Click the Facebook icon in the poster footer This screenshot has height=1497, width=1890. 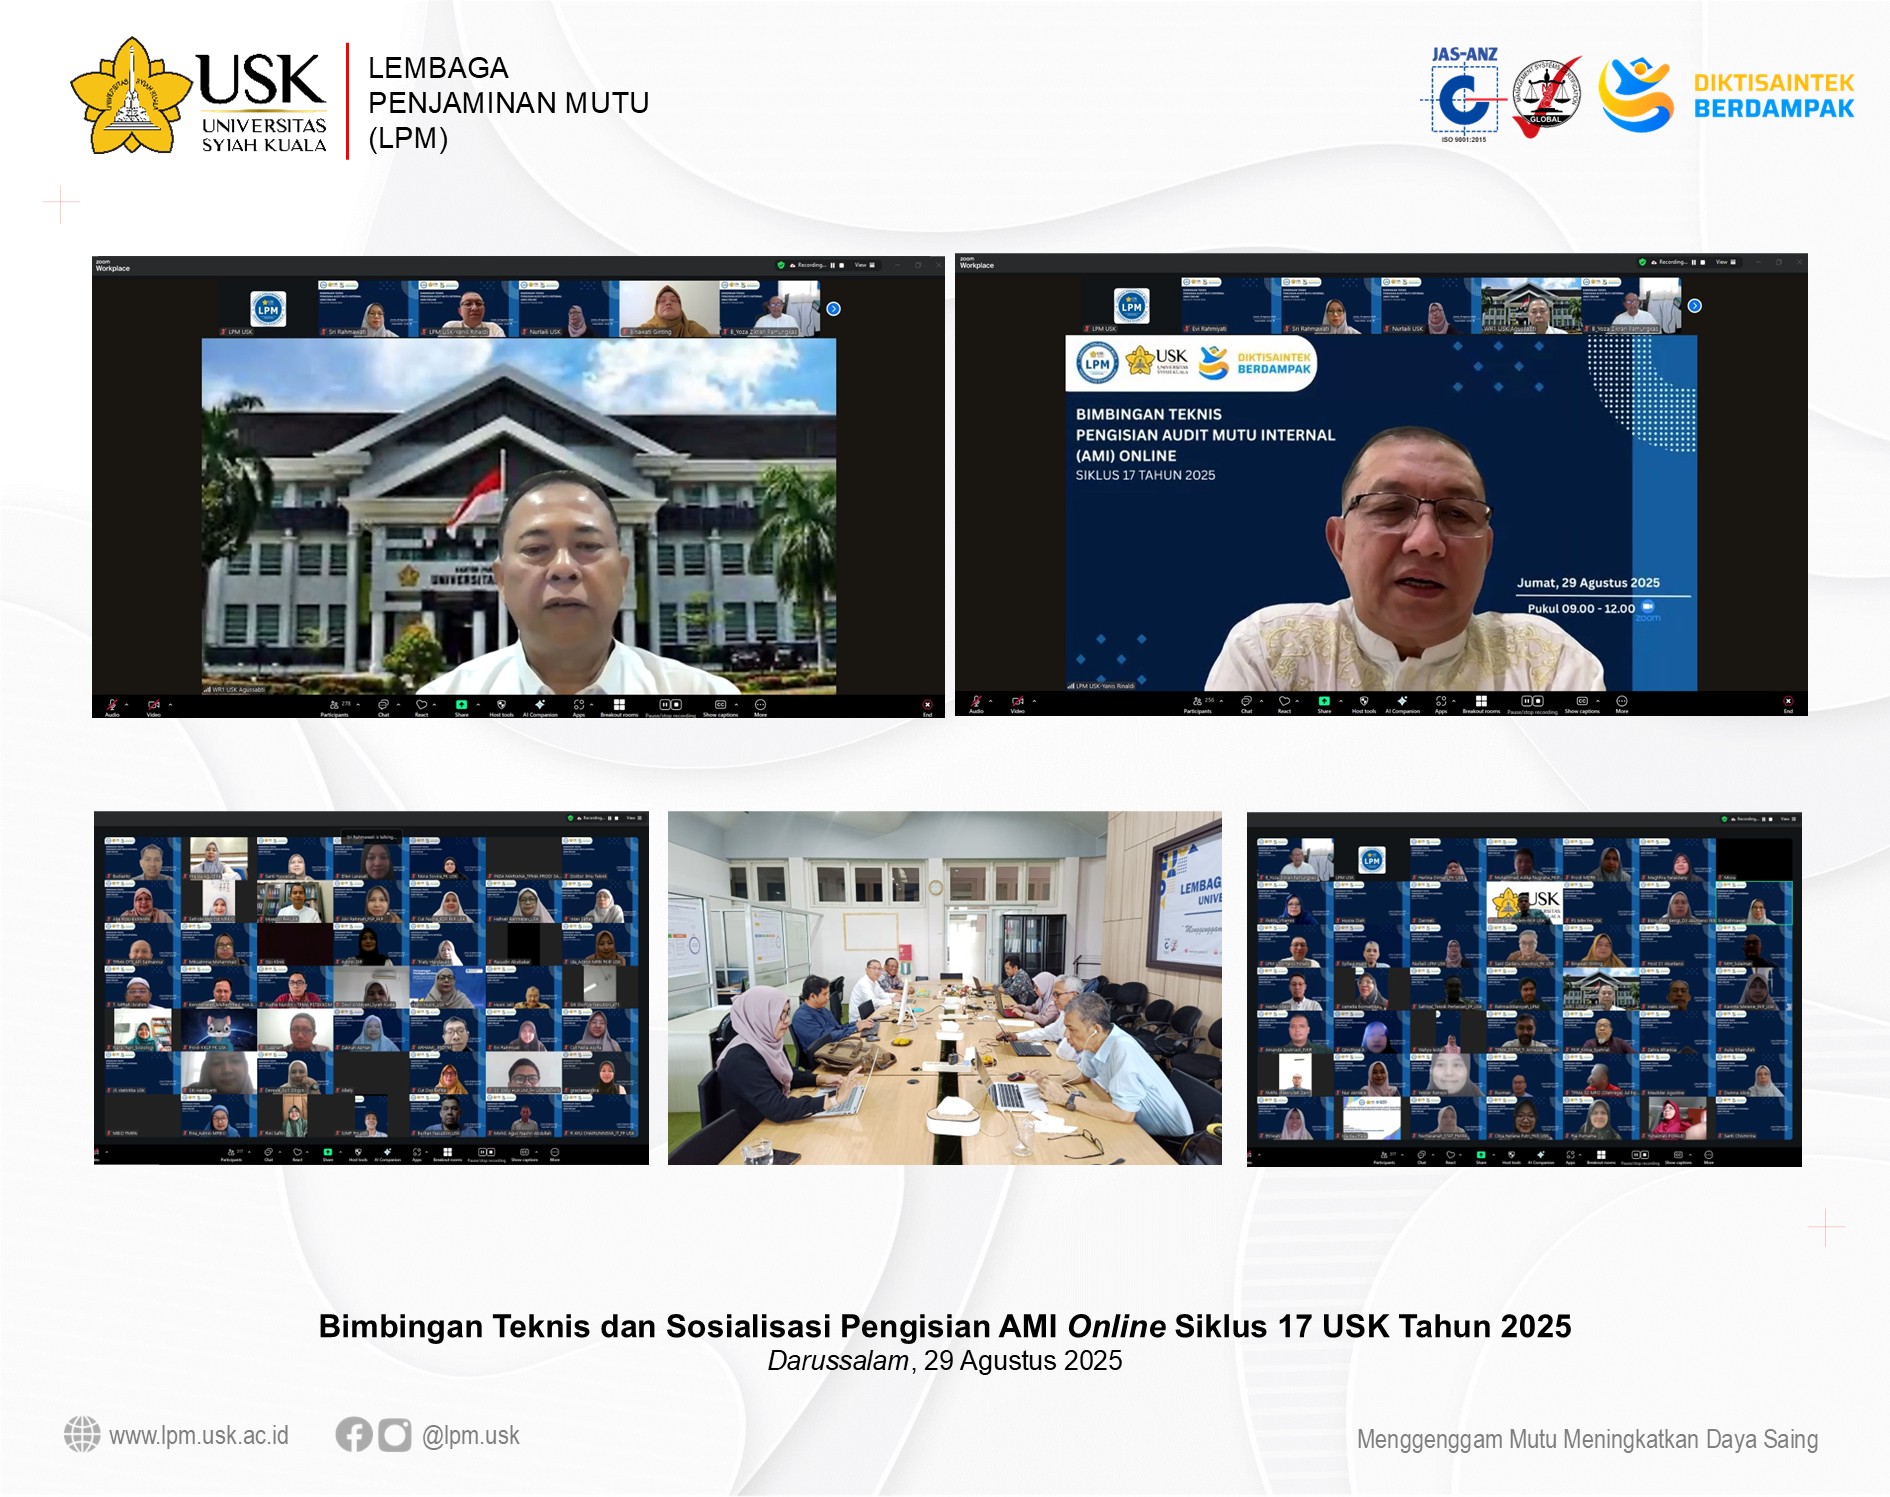coord(353,1435)
